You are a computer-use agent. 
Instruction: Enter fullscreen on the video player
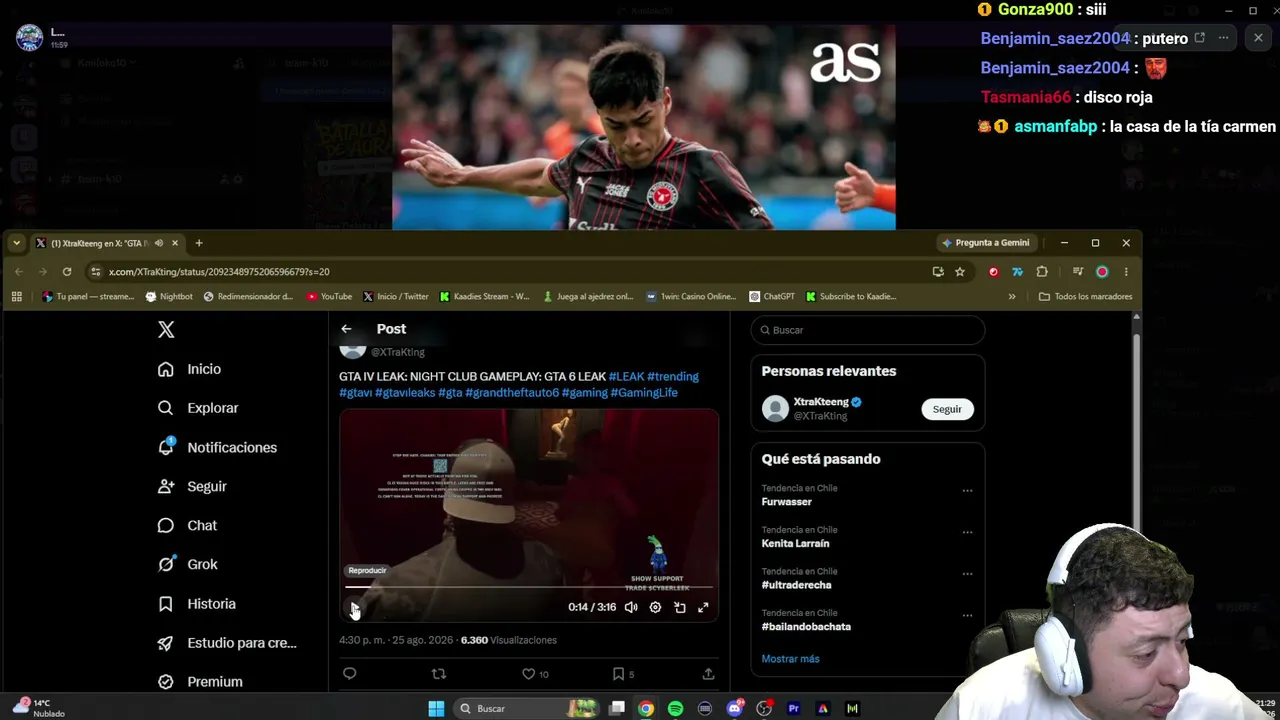coord(703,607)
